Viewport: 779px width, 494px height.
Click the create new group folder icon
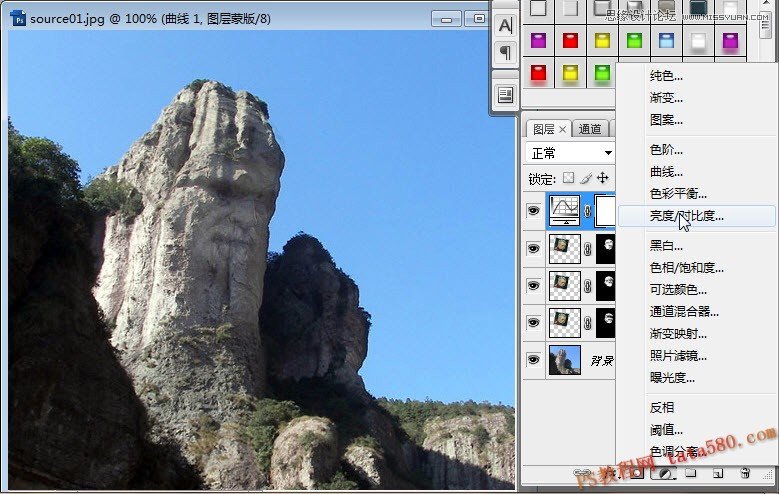[x=691, y=473]
